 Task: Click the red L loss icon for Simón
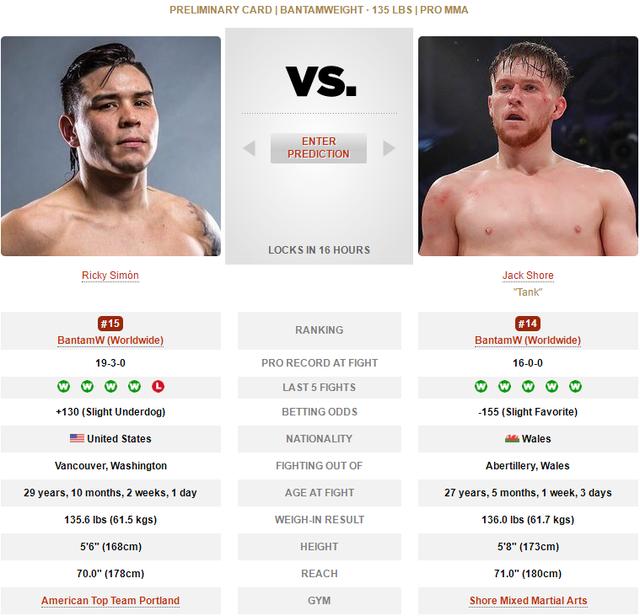pyautogui.click(x=158, y=386)
